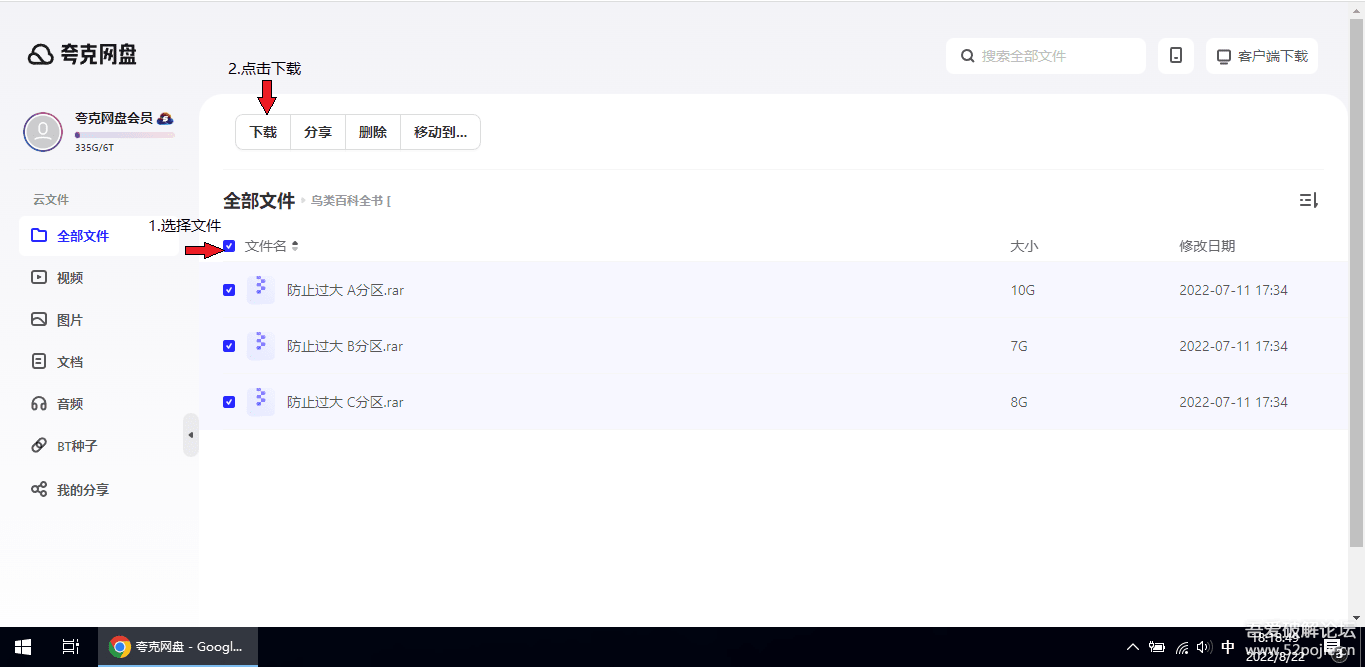Screen dimensions: 1365x667
Task: Click the Quark cloud drive logo
Action: tap(82, 55)
